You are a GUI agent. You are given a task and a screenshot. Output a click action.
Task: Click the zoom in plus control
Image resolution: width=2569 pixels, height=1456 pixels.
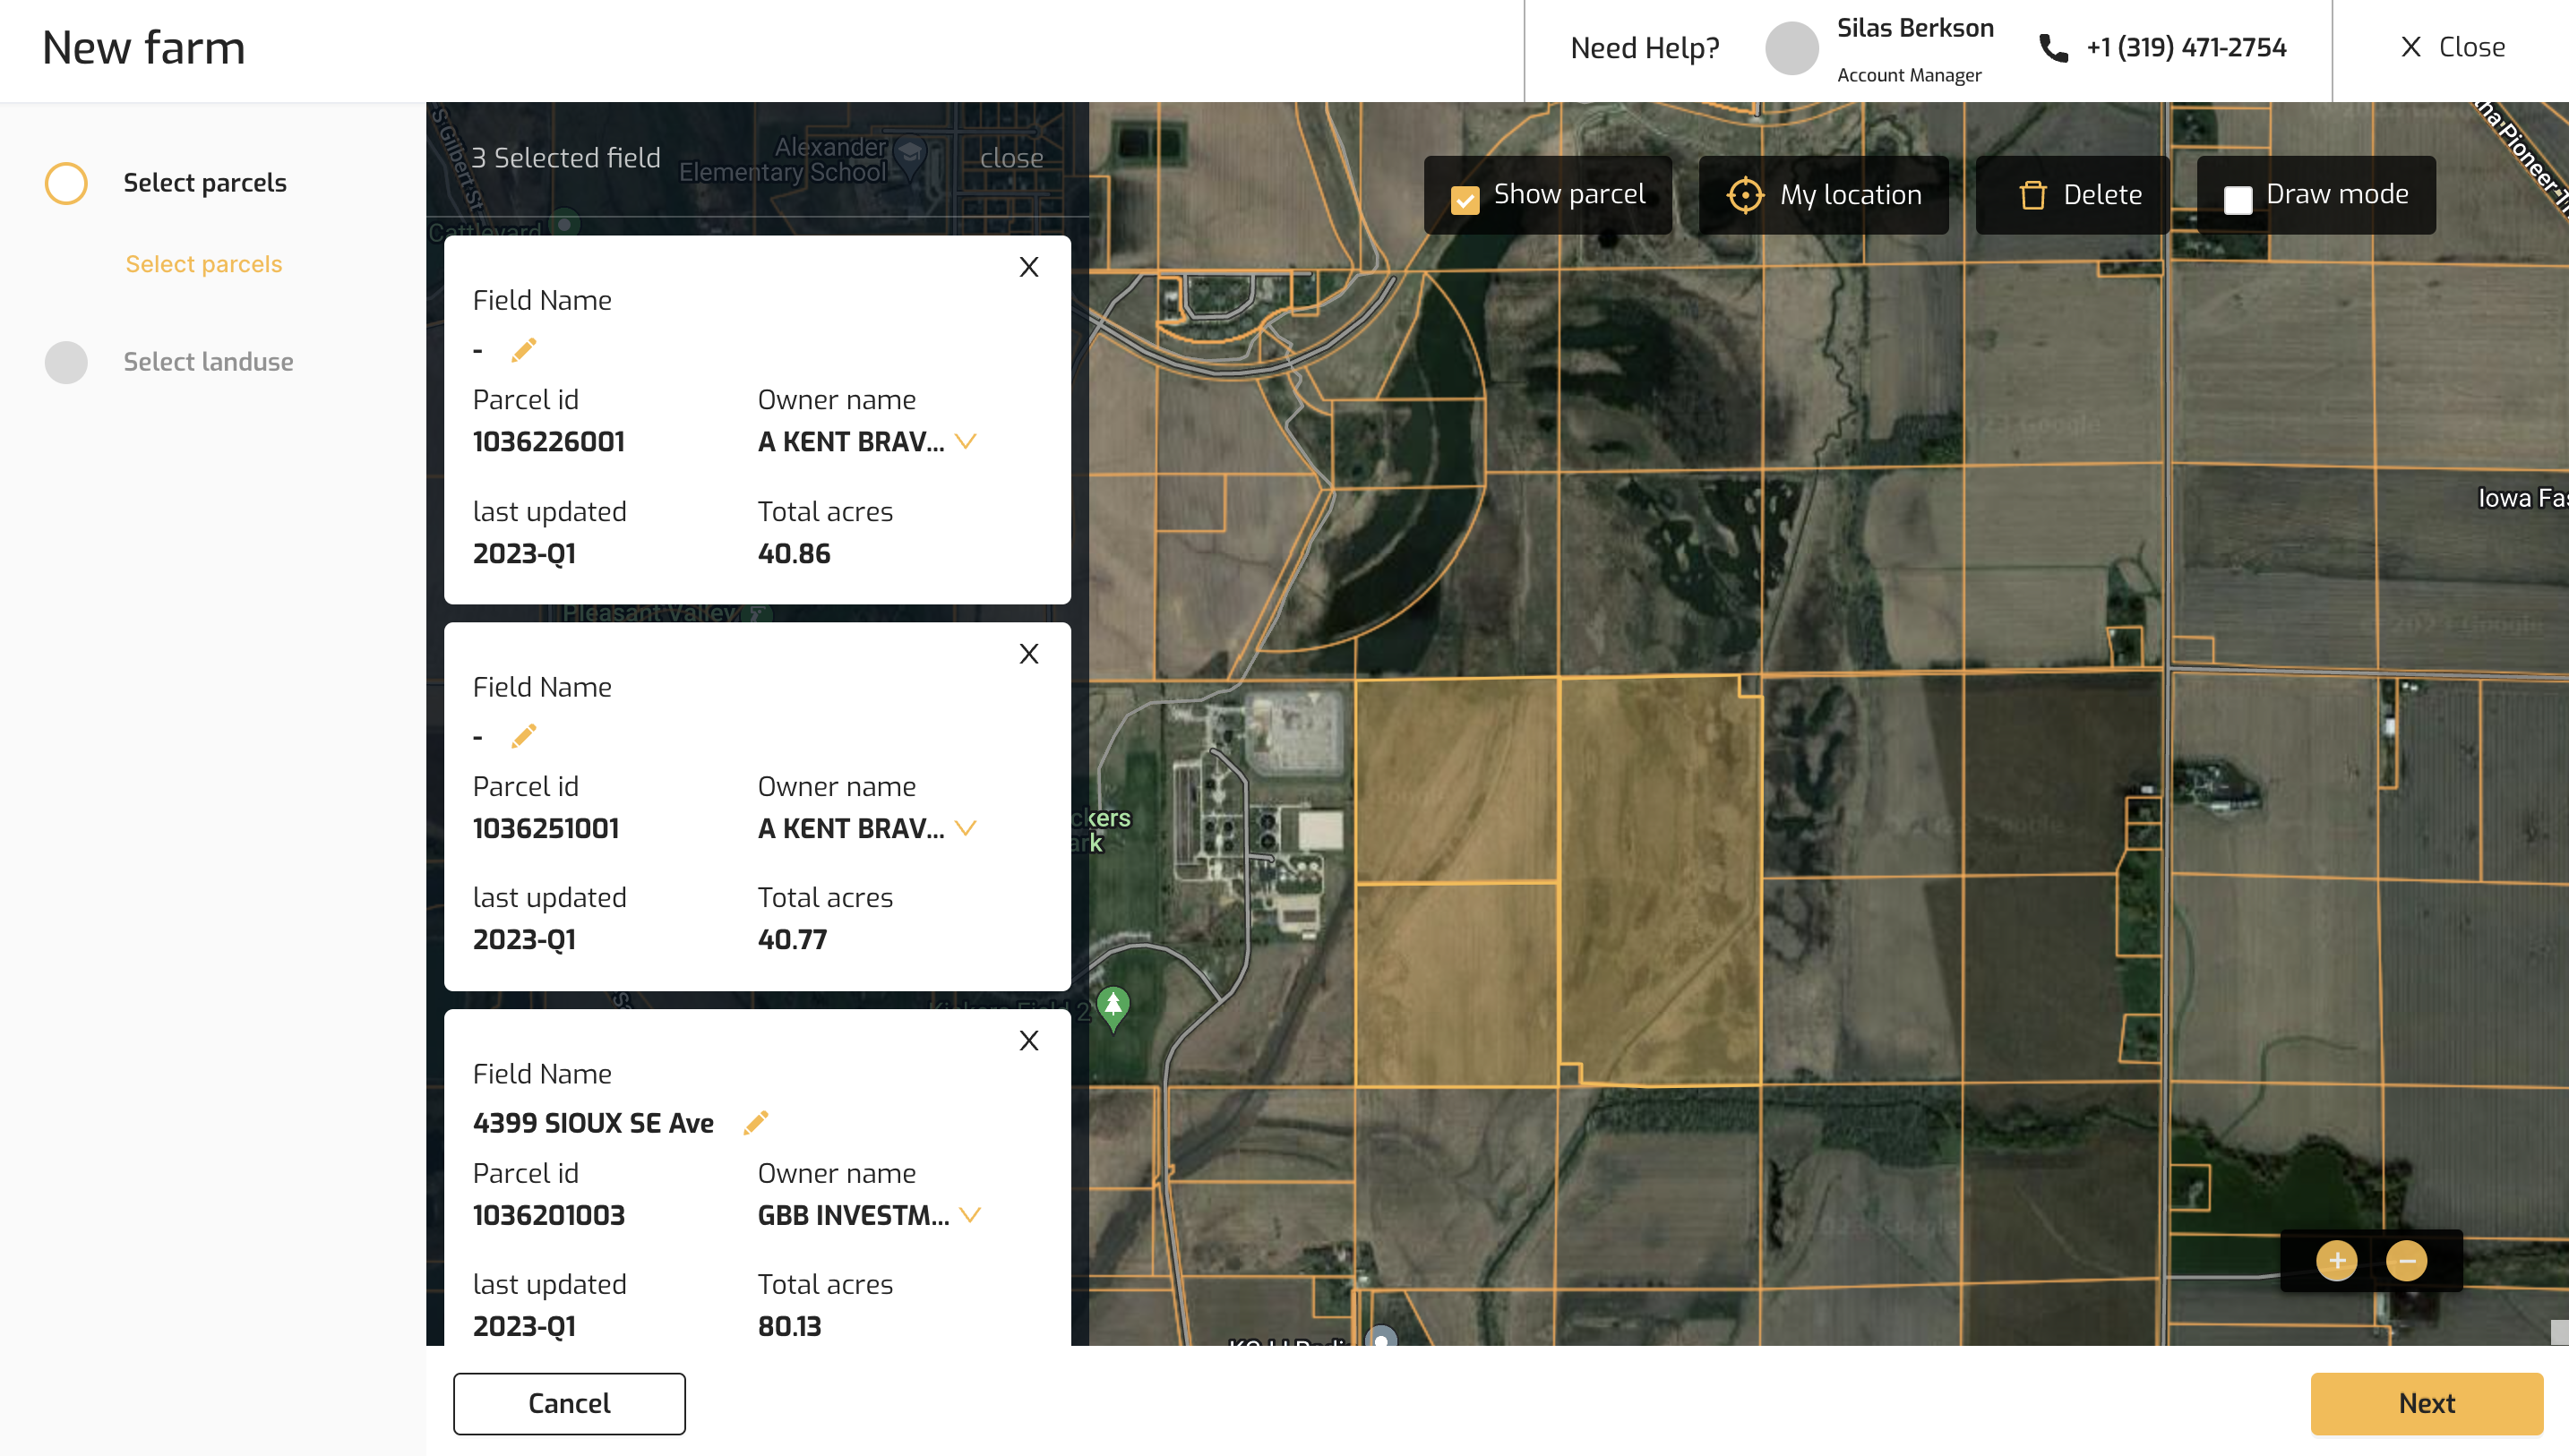[2337, 1260]
